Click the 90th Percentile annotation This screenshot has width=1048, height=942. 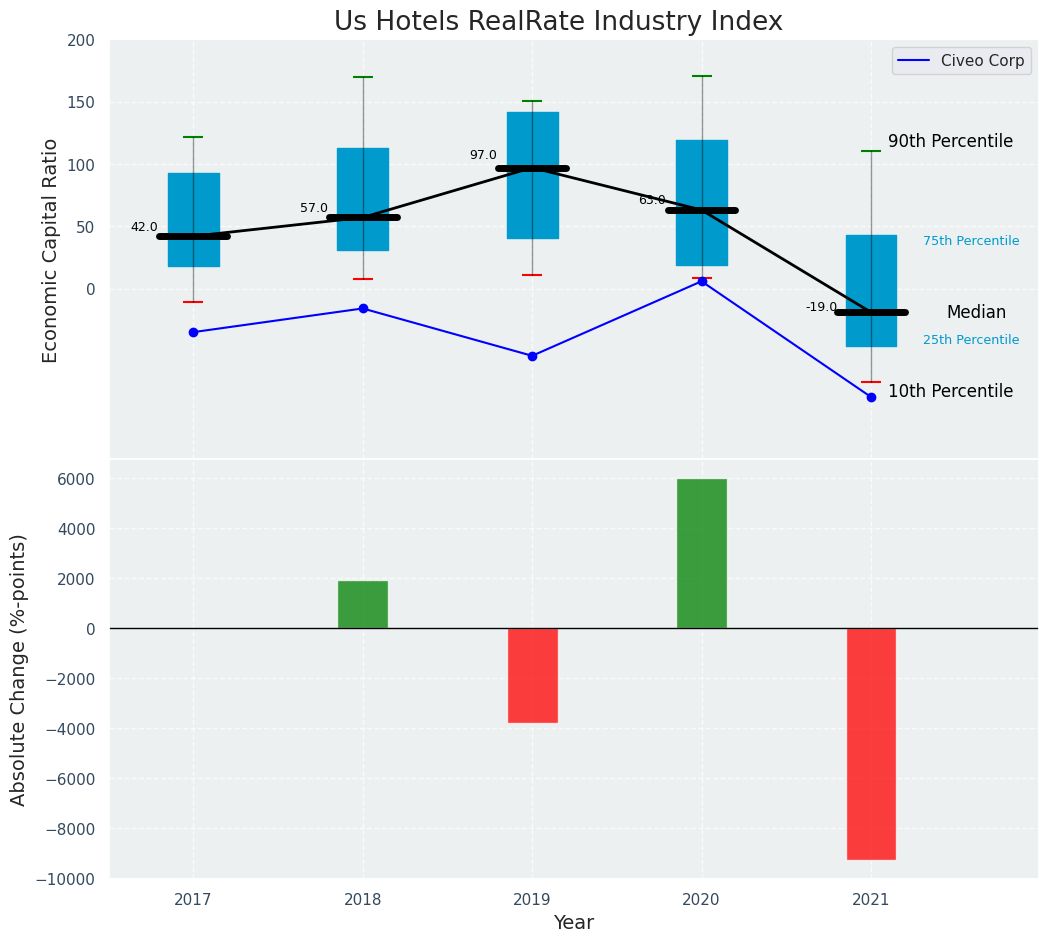coord(950,141)
